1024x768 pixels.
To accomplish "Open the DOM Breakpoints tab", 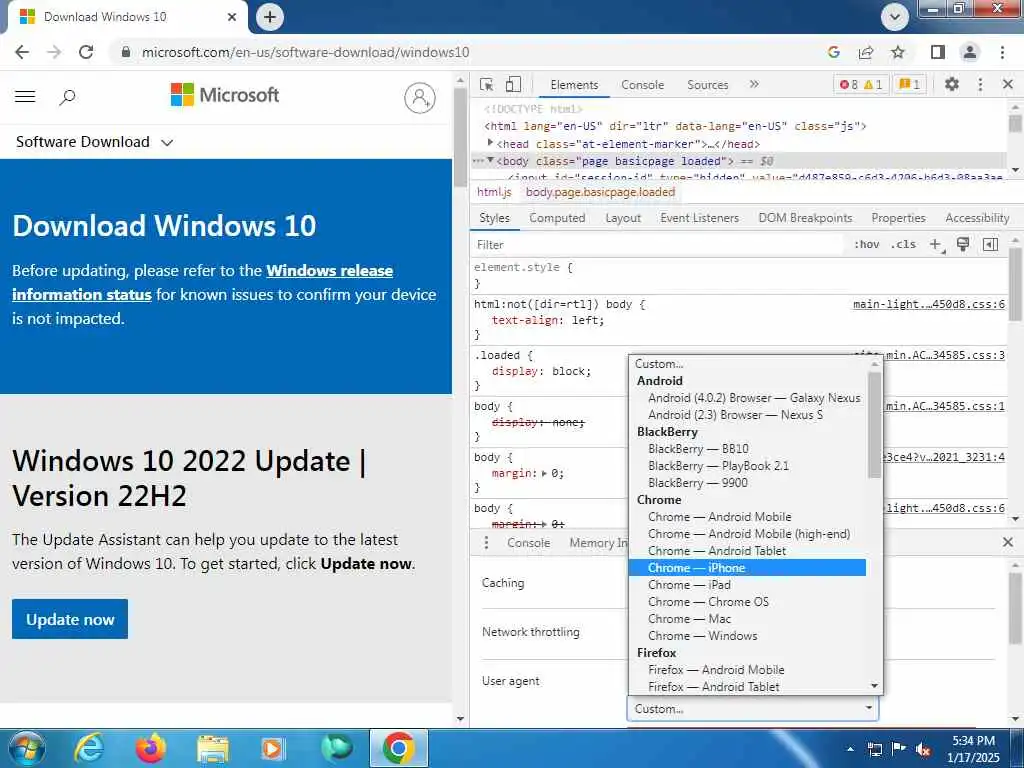I will [x=805, y=218].
